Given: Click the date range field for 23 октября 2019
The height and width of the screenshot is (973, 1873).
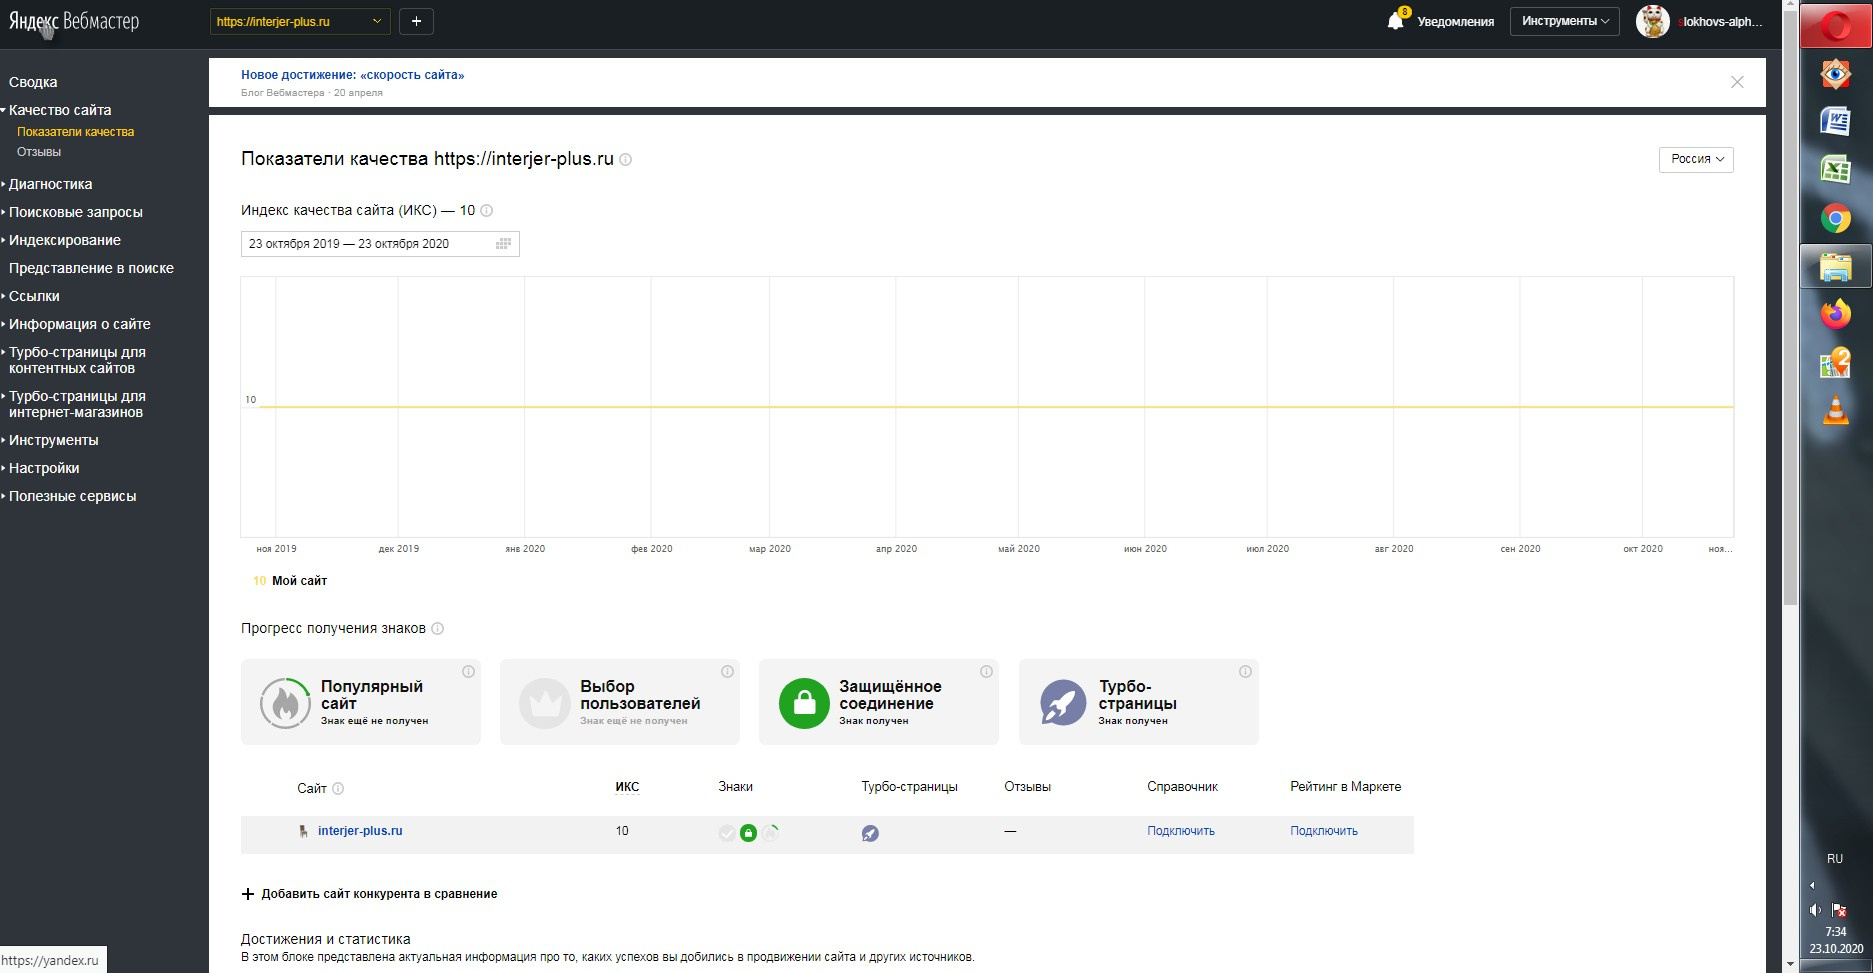Looking at the screenshot, I should (x=380, y=244).
